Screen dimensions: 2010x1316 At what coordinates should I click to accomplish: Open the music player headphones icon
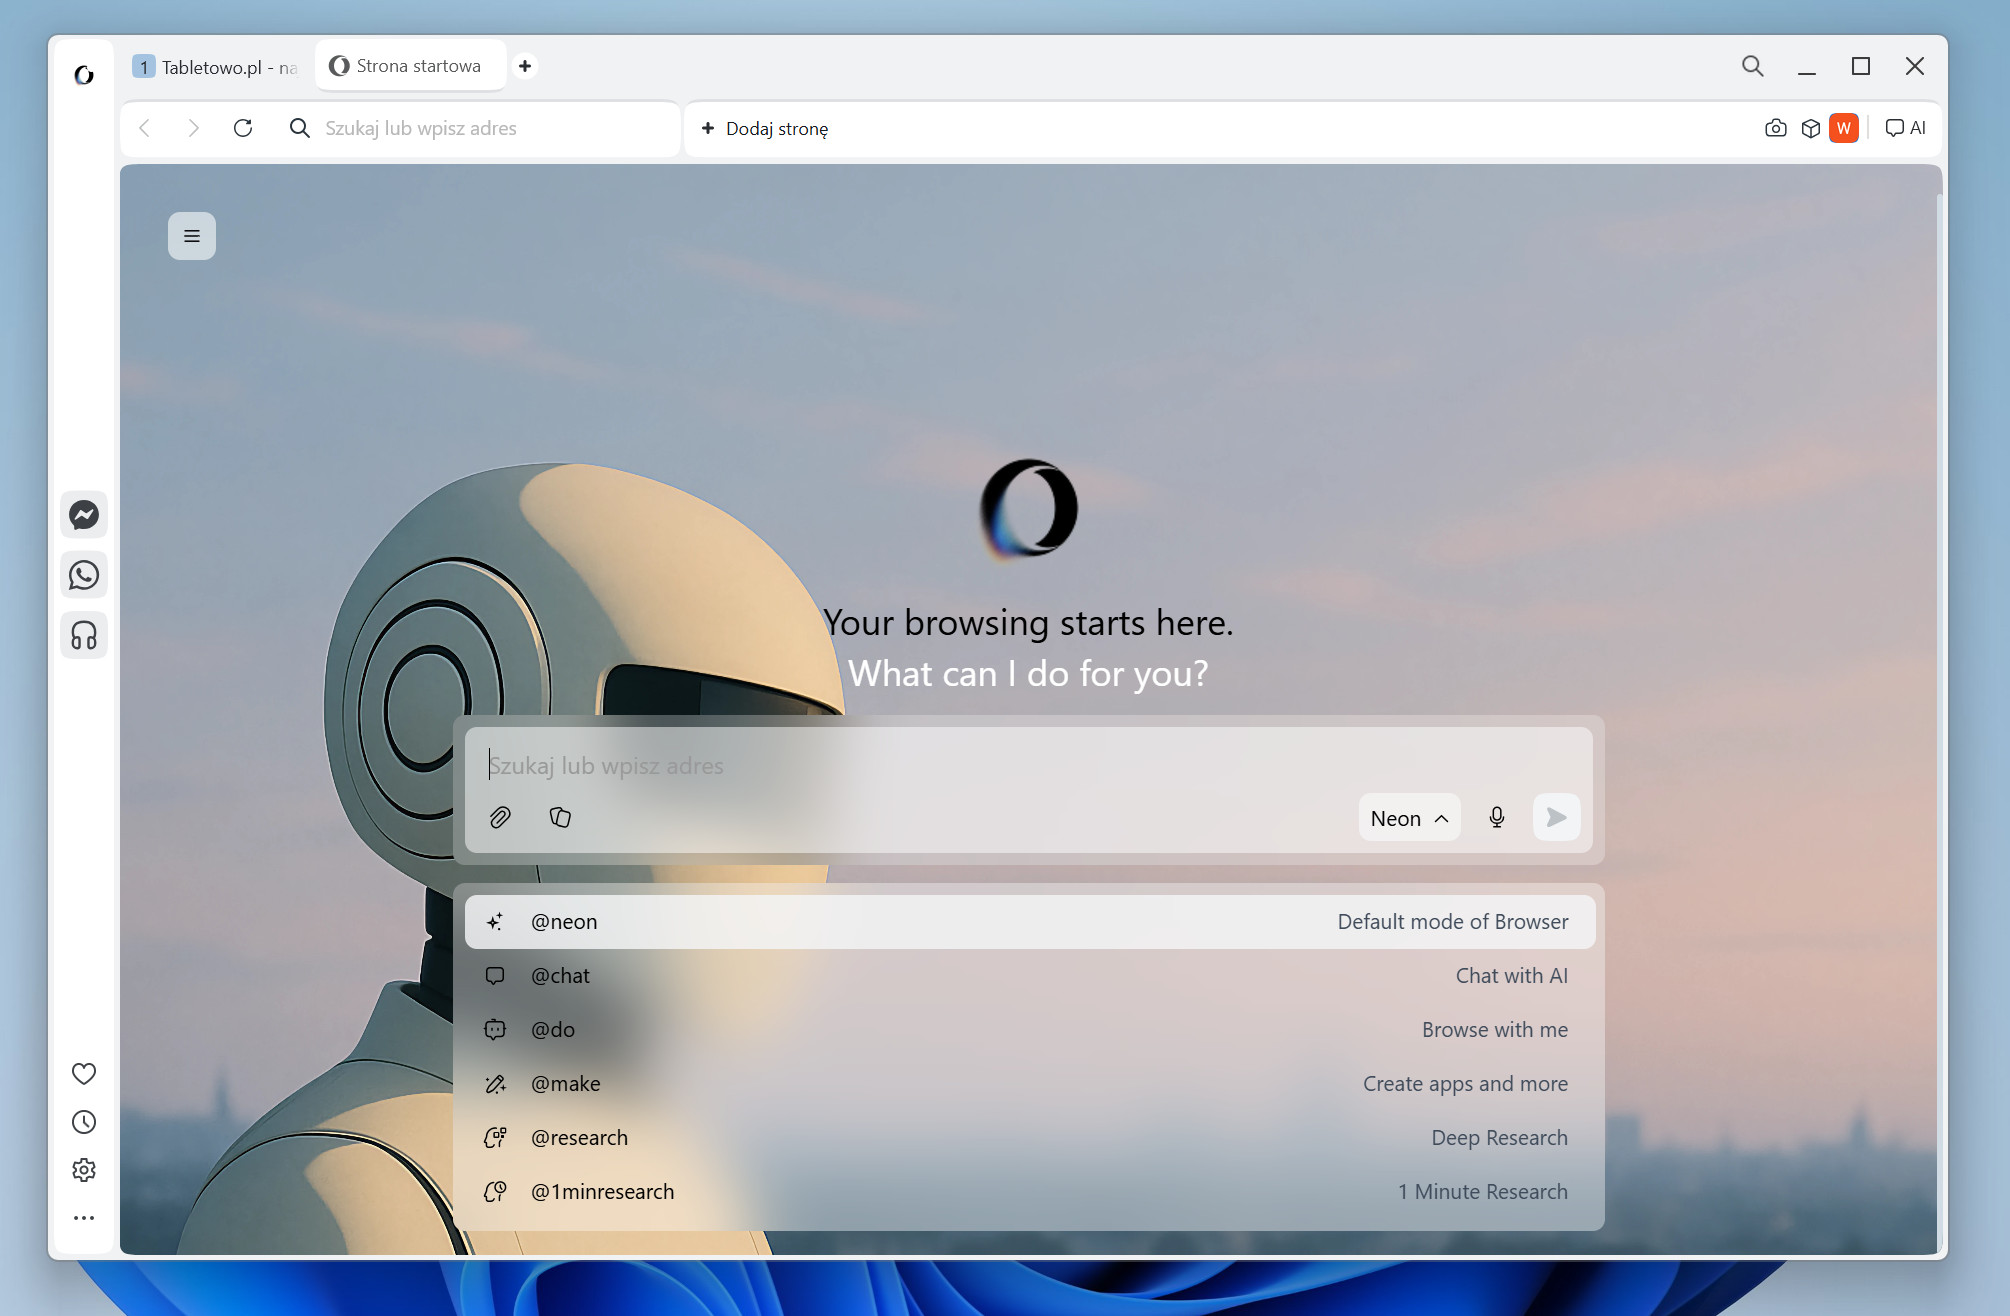84,635
